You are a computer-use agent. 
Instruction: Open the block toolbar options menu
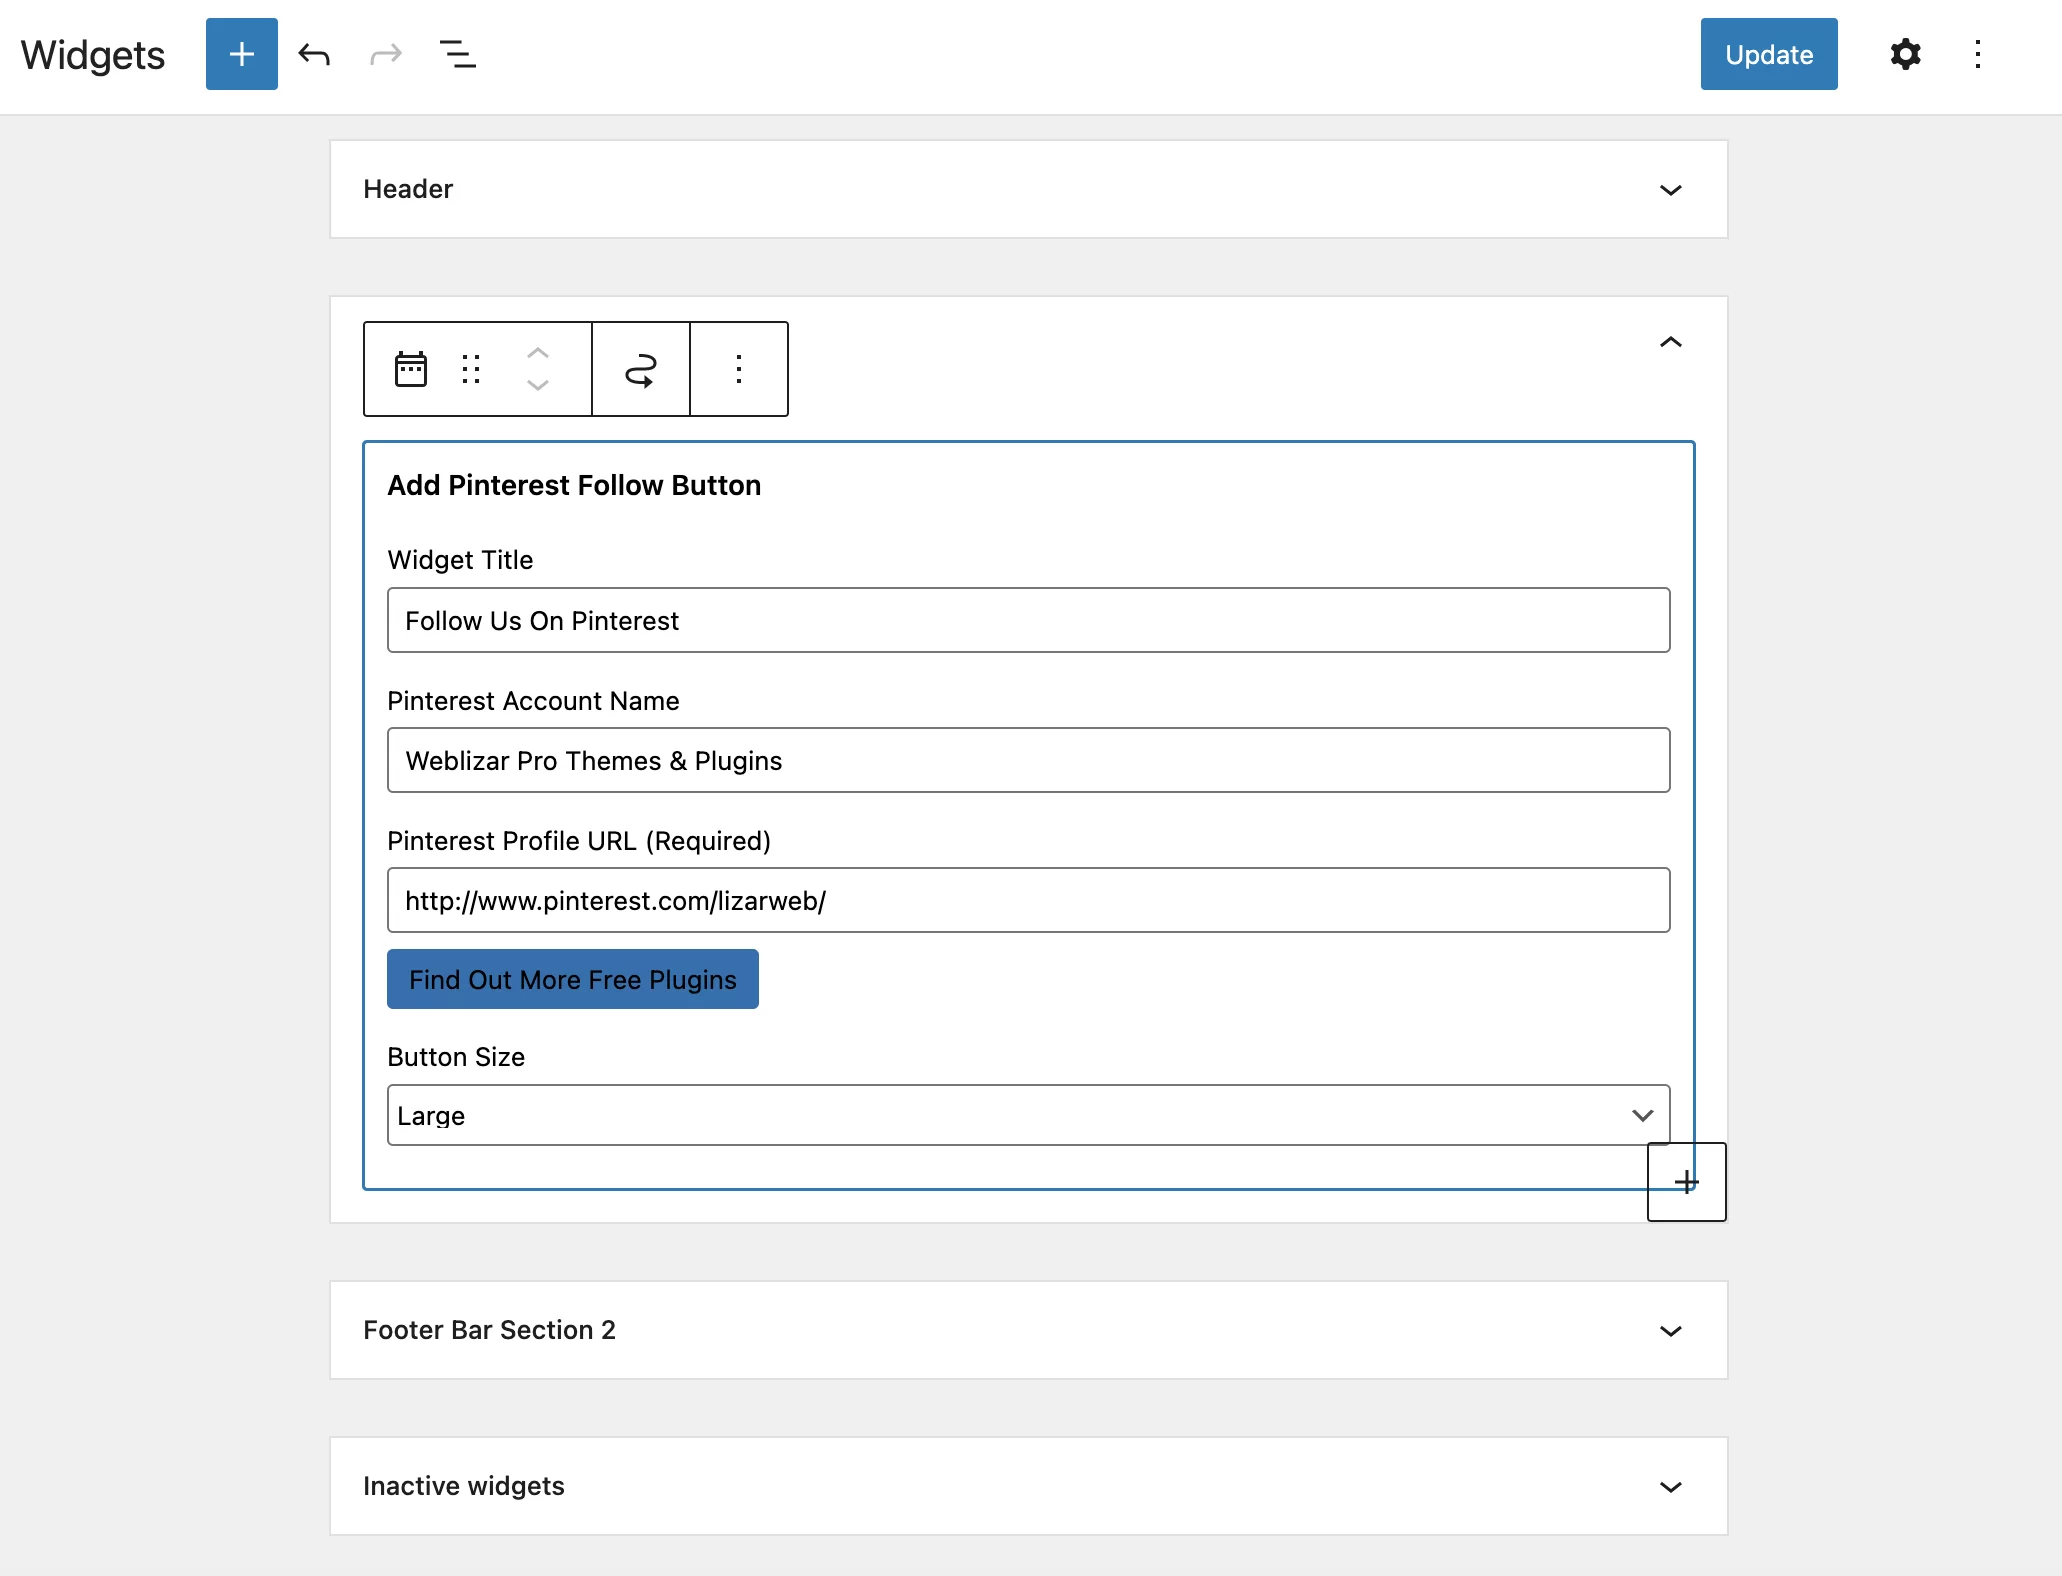pyautogui.click(x=739, y=369)
